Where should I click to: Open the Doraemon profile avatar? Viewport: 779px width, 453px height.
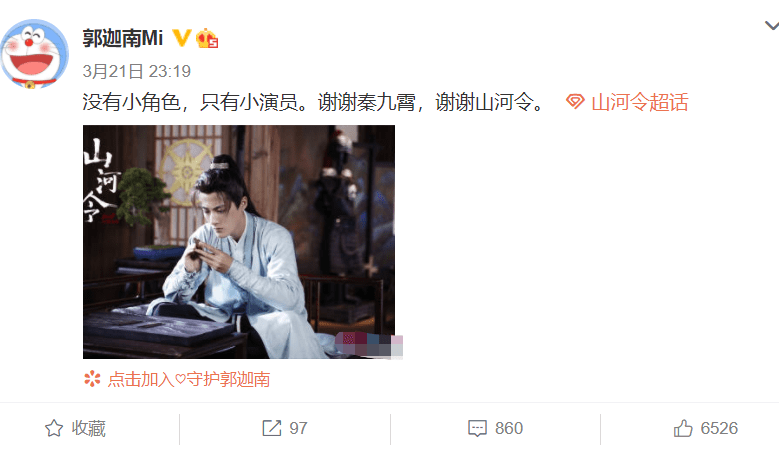(34, 54)
